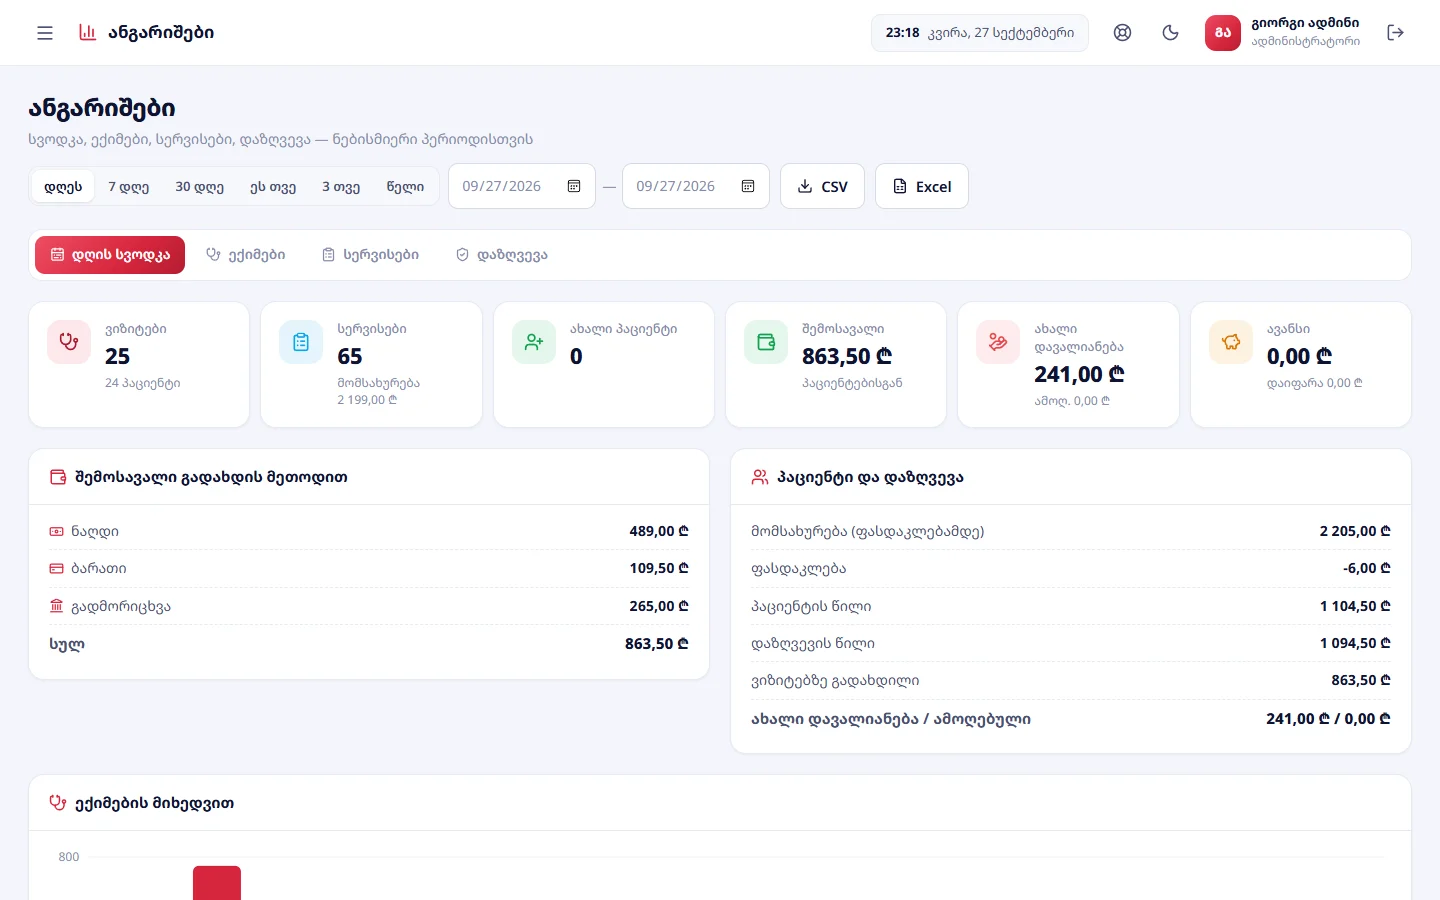Click the სერვისები clipboard card icon
Viewport: 1440px width, 900px height.
(301, 342)
